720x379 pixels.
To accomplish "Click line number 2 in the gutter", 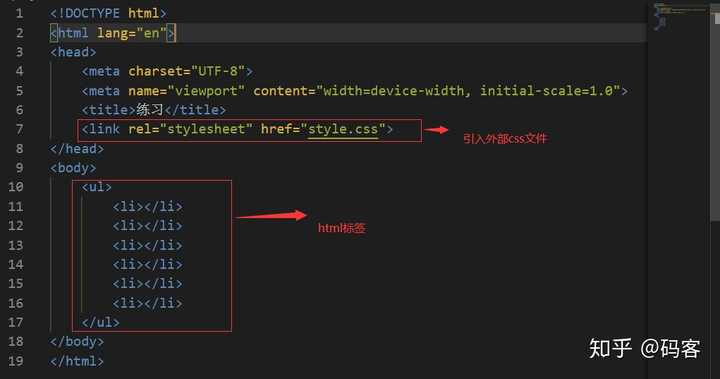I will 19,33.
